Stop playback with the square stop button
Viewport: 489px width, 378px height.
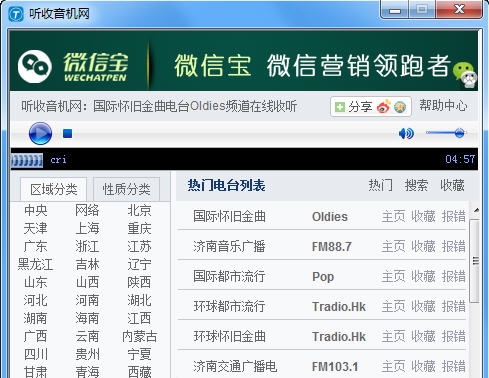68,133
